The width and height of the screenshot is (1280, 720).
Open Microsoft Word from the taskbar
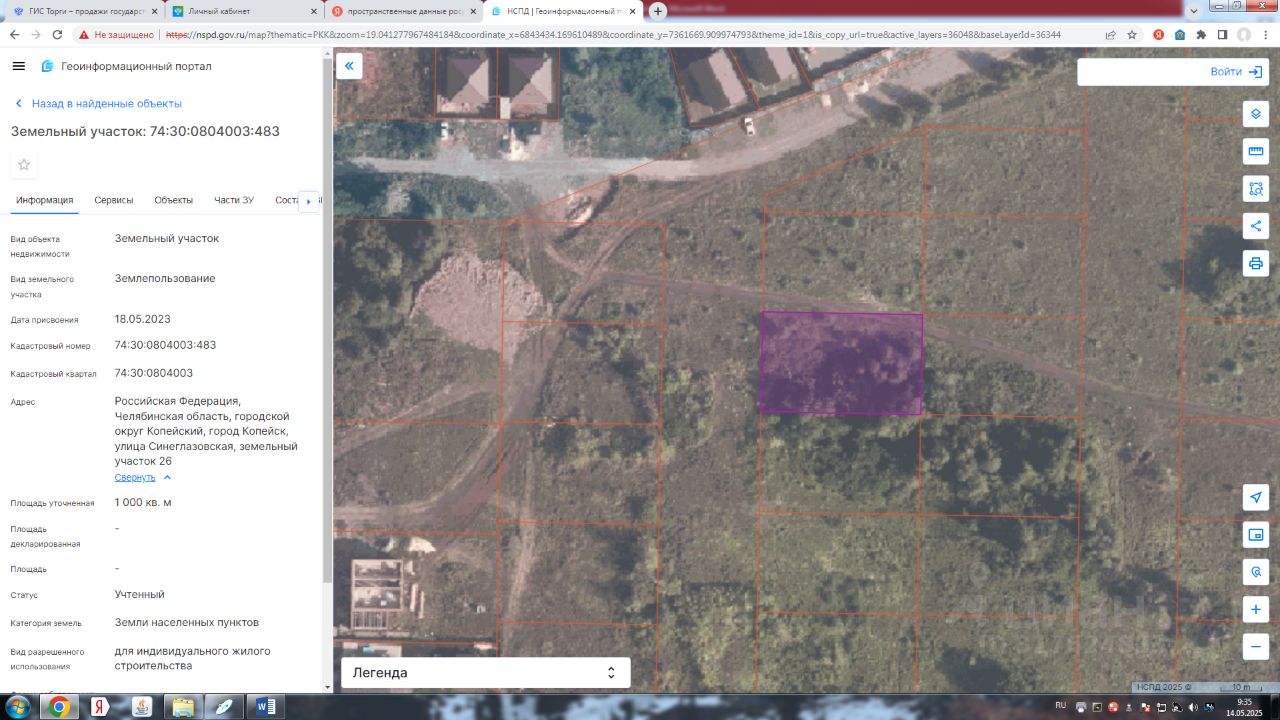pyautogui.click(x=266, y=707)
